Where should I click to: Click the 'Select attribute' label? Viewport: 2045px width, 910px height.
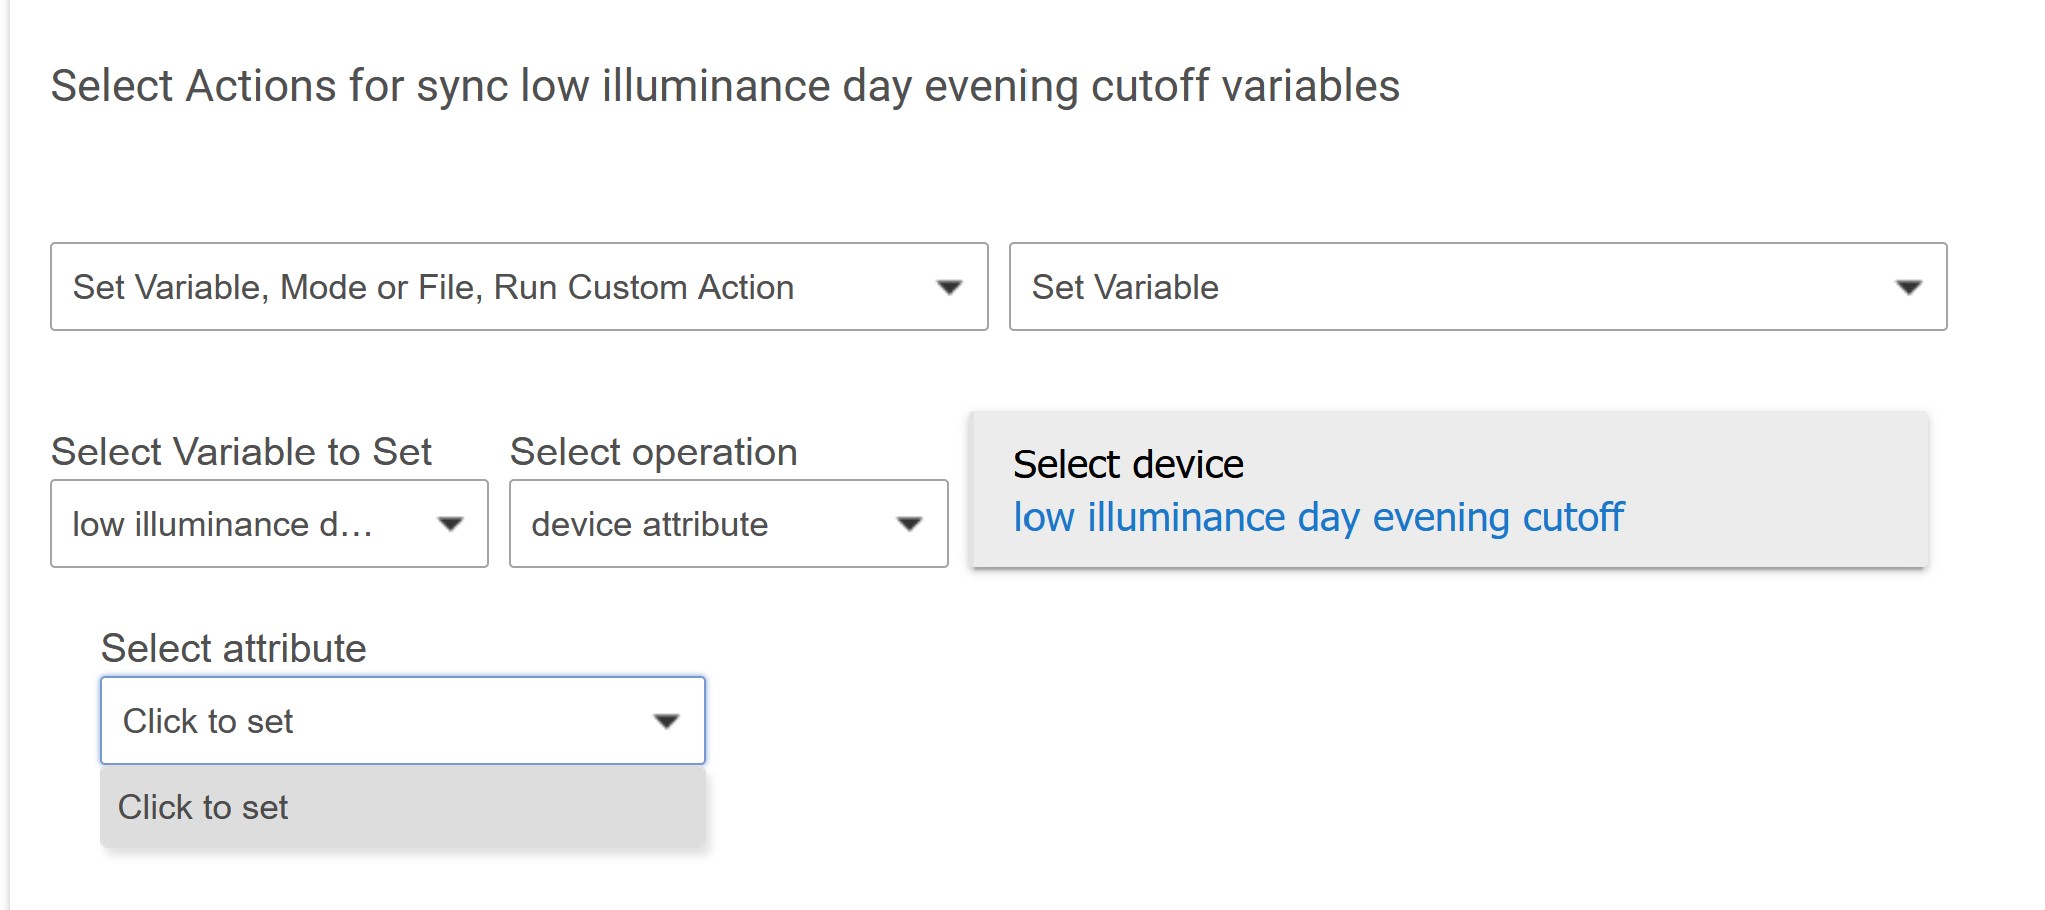(233, 649)
